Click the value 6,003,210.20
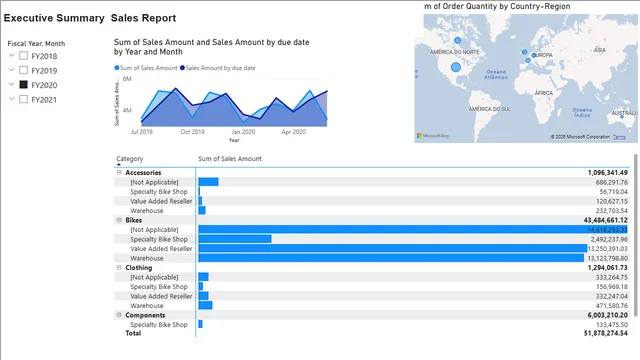 point(608,315)
